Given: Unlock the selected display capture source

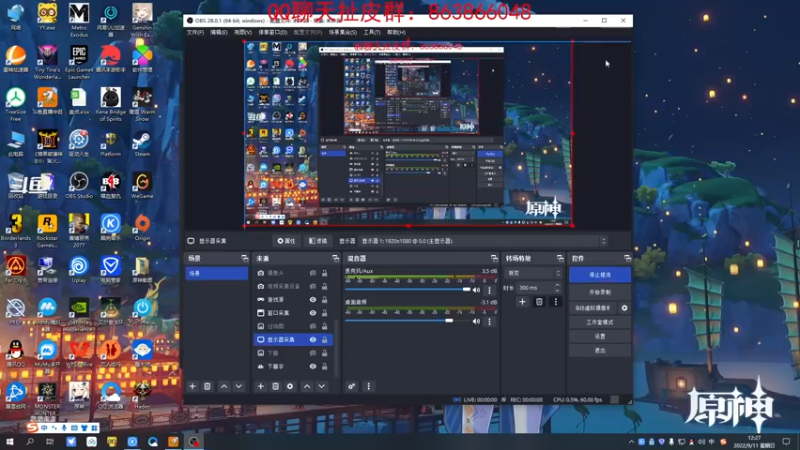Looking at the screenshot, I should 324,339.
